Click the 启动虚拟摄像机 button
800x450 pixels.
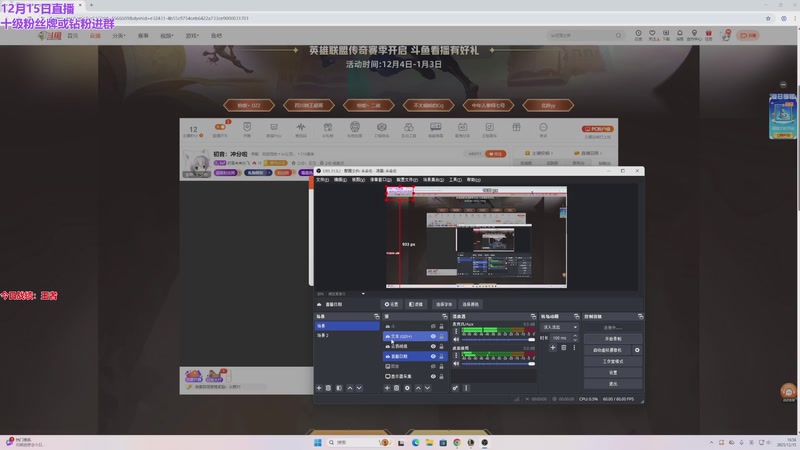click(608, 351)
